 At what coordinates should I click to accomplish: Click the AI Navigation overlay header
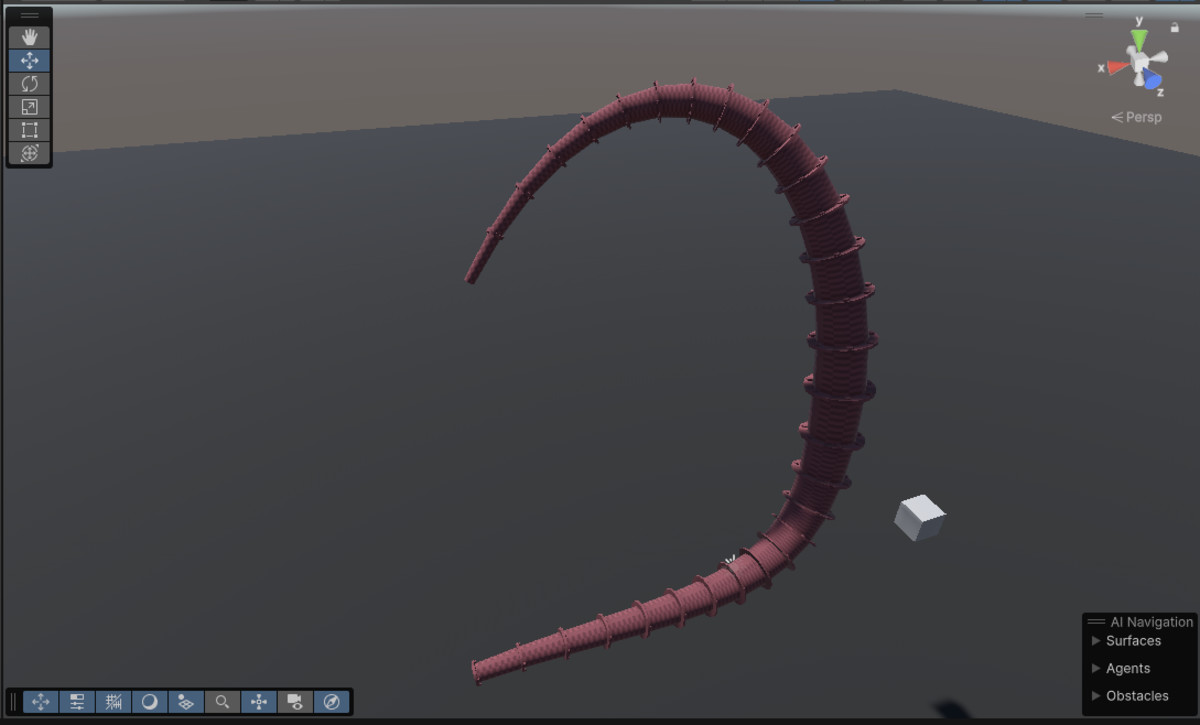[1140, 622]
